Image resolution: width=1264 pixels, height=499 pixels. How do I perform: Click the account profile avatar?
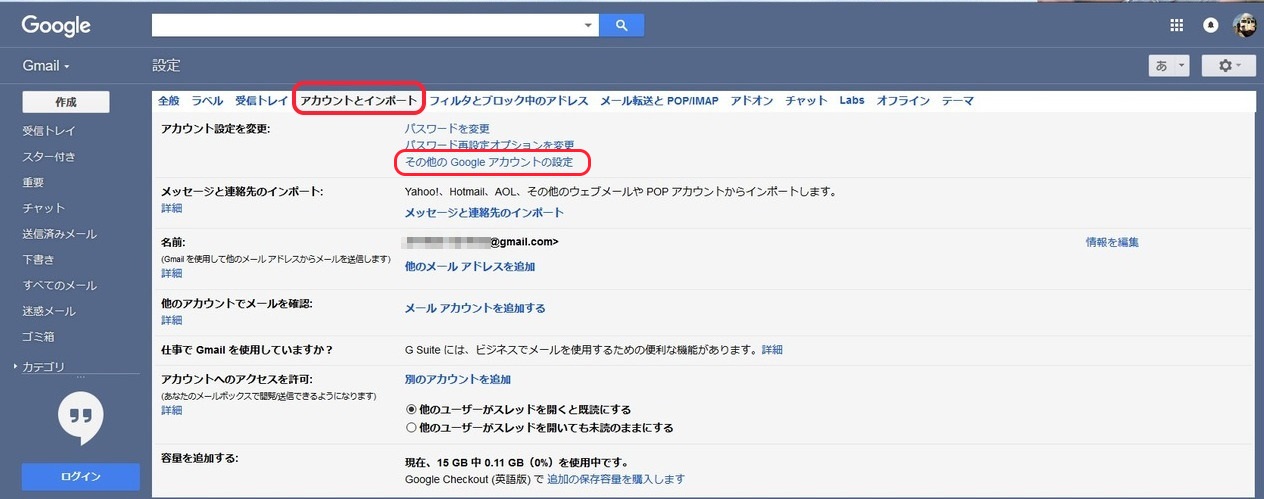click(1245, 26)
